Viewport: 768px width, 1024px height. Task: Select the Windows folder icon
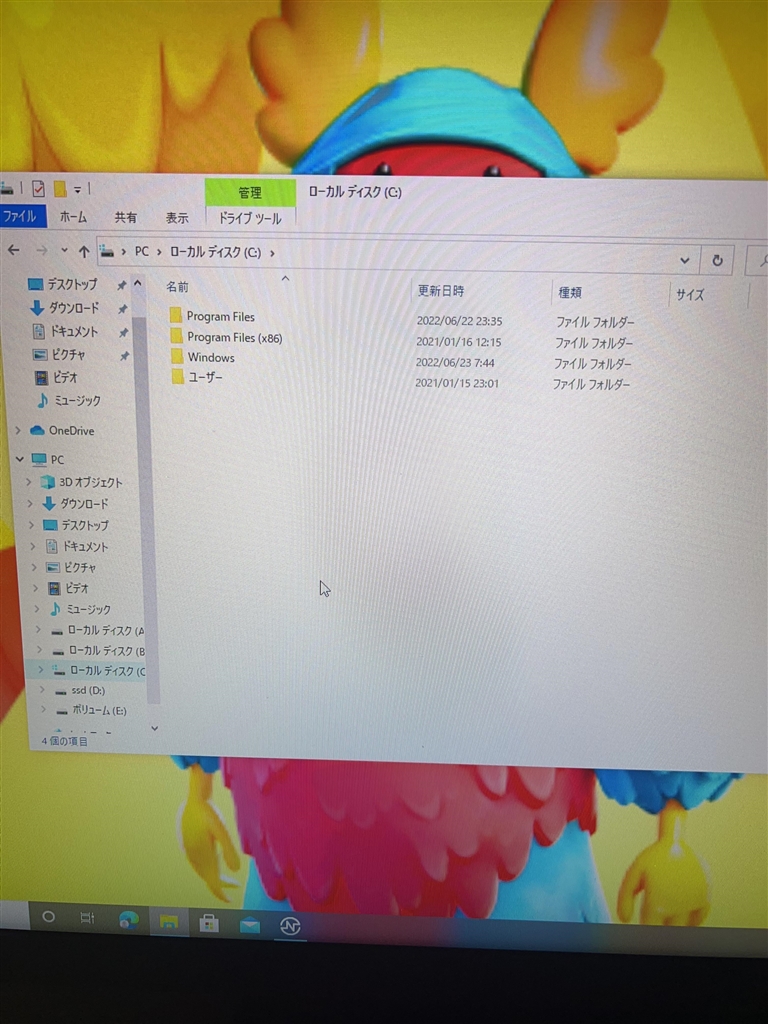(x=177, y=357)
